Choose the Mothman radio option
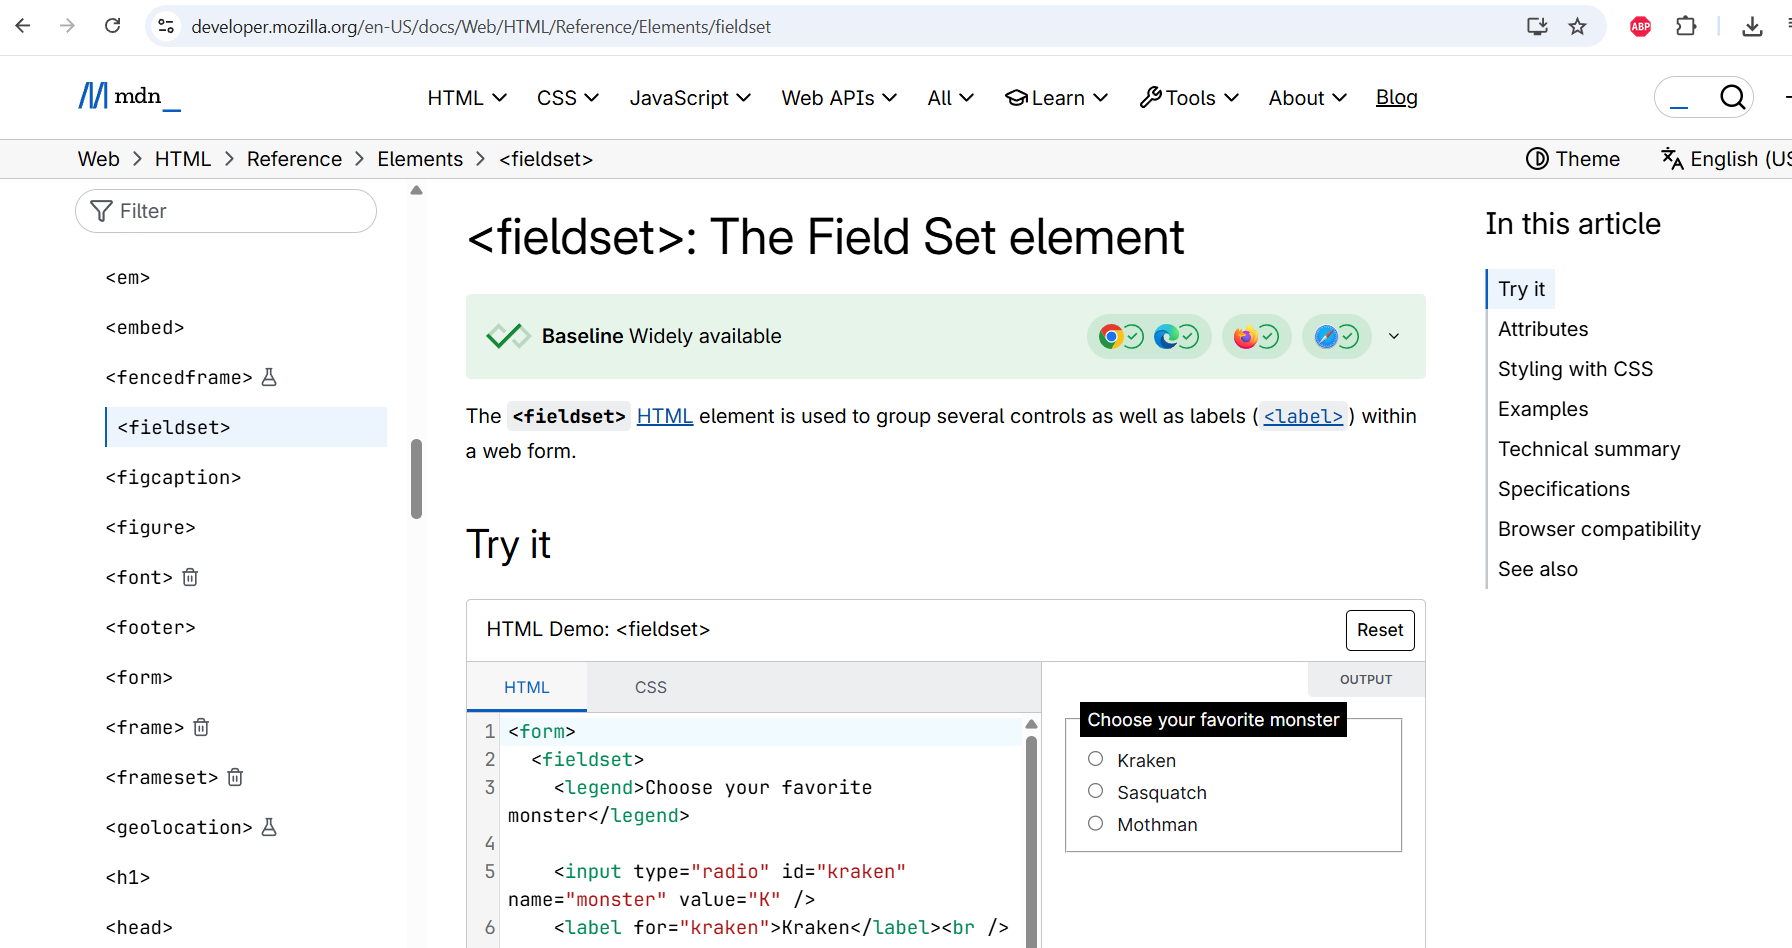This screenshot has width=1792, height=948. (1096, 823)
